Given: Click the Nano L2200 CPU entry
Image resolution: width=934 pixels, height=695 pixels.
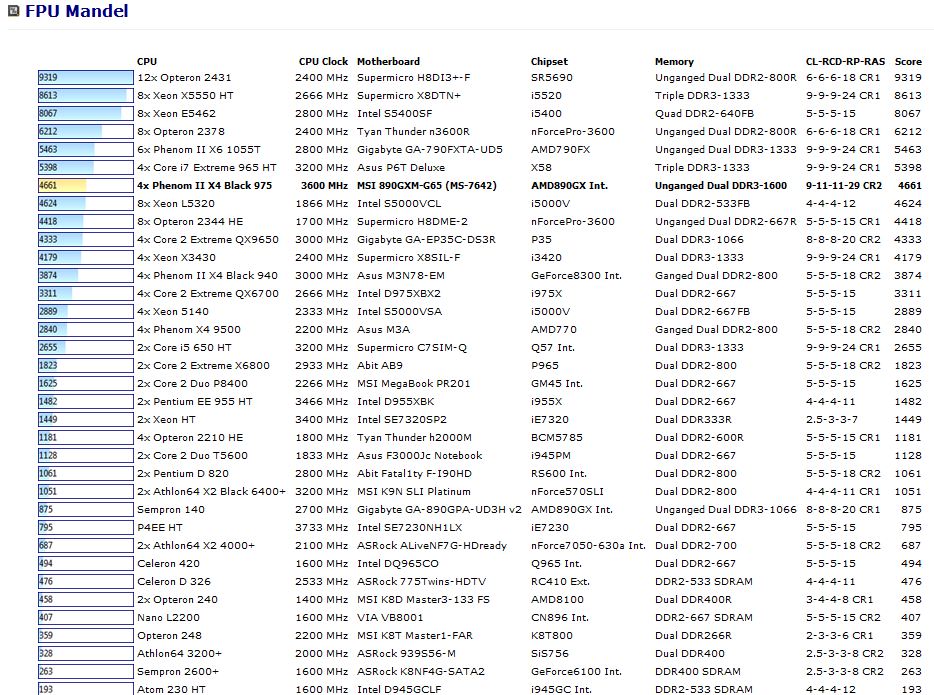Looking at the screenshot, I should [168, 617].
